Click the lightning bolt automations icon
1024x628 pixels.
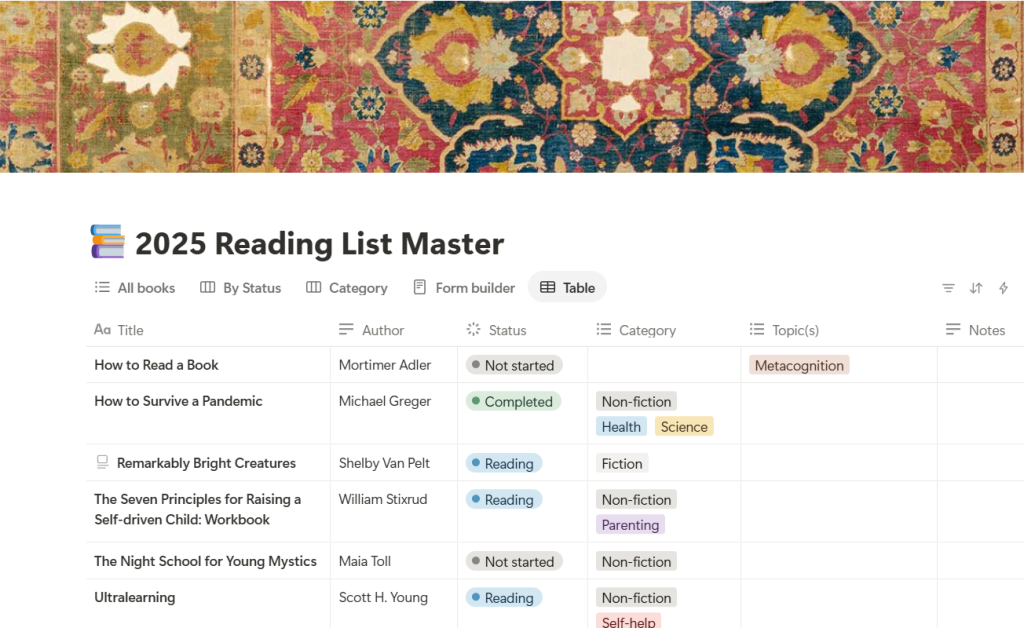click(x=1003, y=288)
